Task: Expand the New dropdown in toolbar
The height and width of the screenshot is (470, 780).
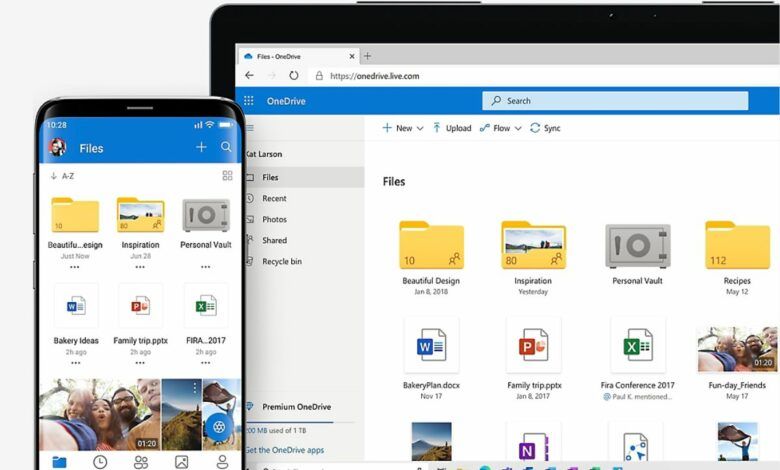Action: (403, 128)
